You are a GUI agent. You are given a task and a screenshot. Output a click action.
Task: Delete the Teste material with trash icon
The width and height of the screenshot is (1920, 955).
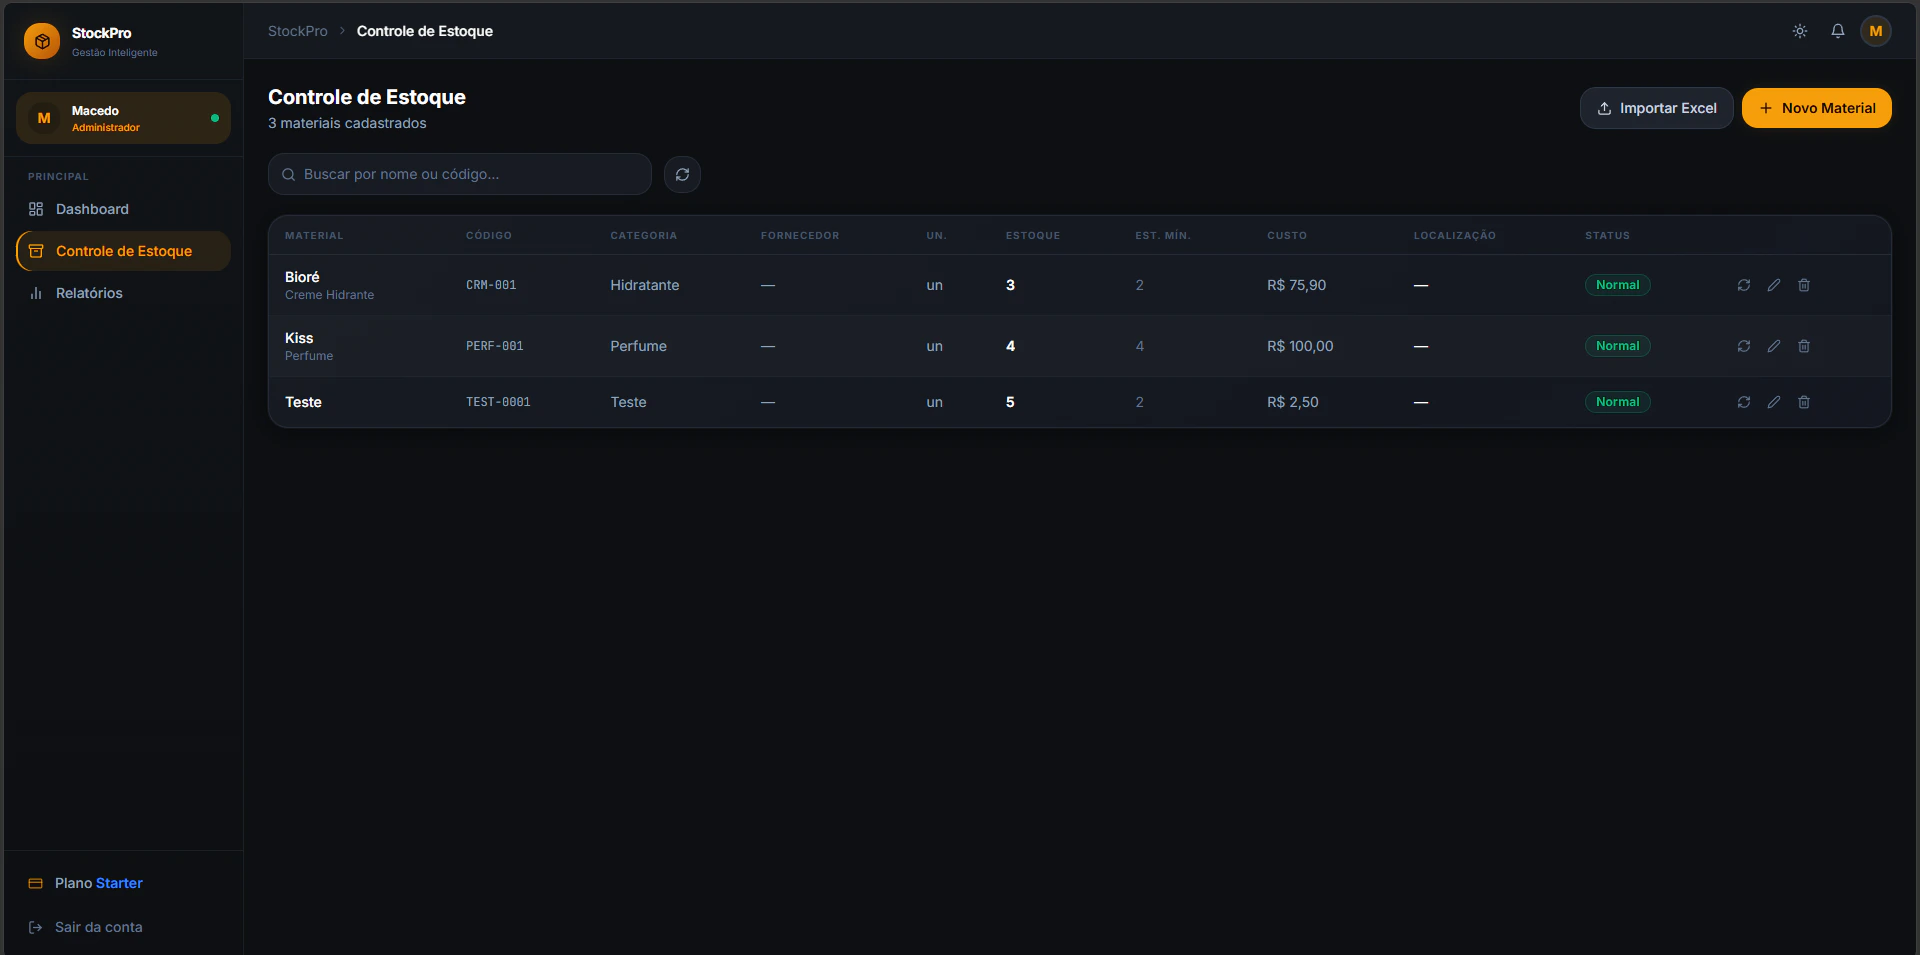[x=1804, y=402]
